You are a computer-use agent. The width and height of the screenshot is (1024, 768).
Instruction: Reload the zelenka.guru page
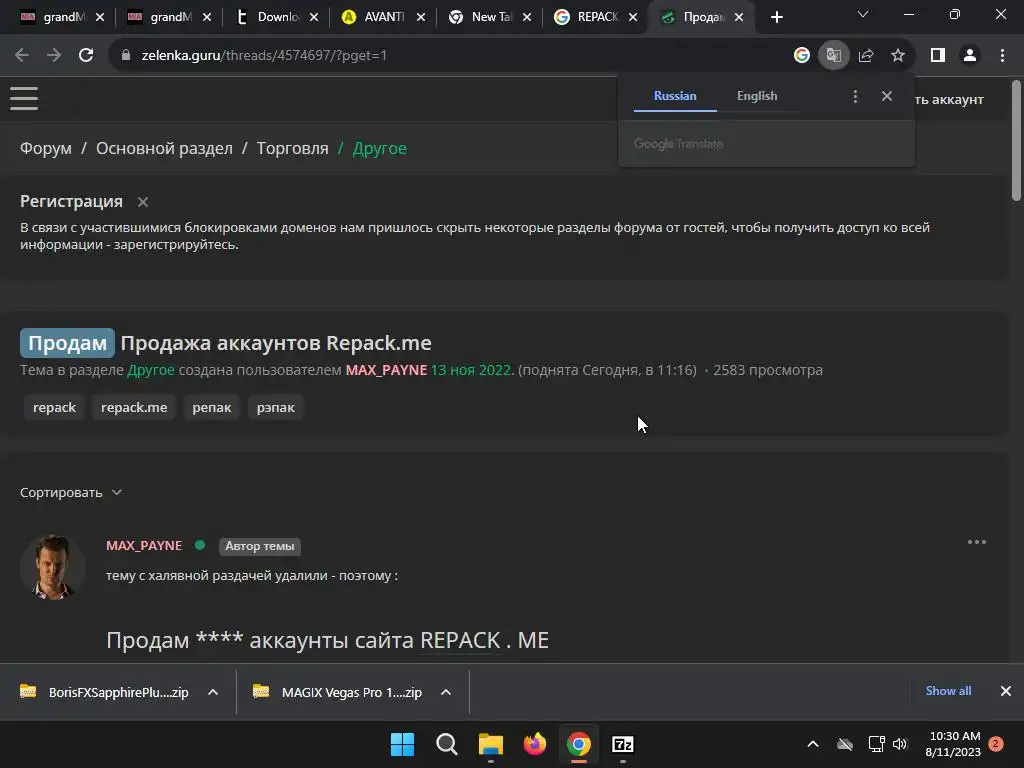coord(86,56)
